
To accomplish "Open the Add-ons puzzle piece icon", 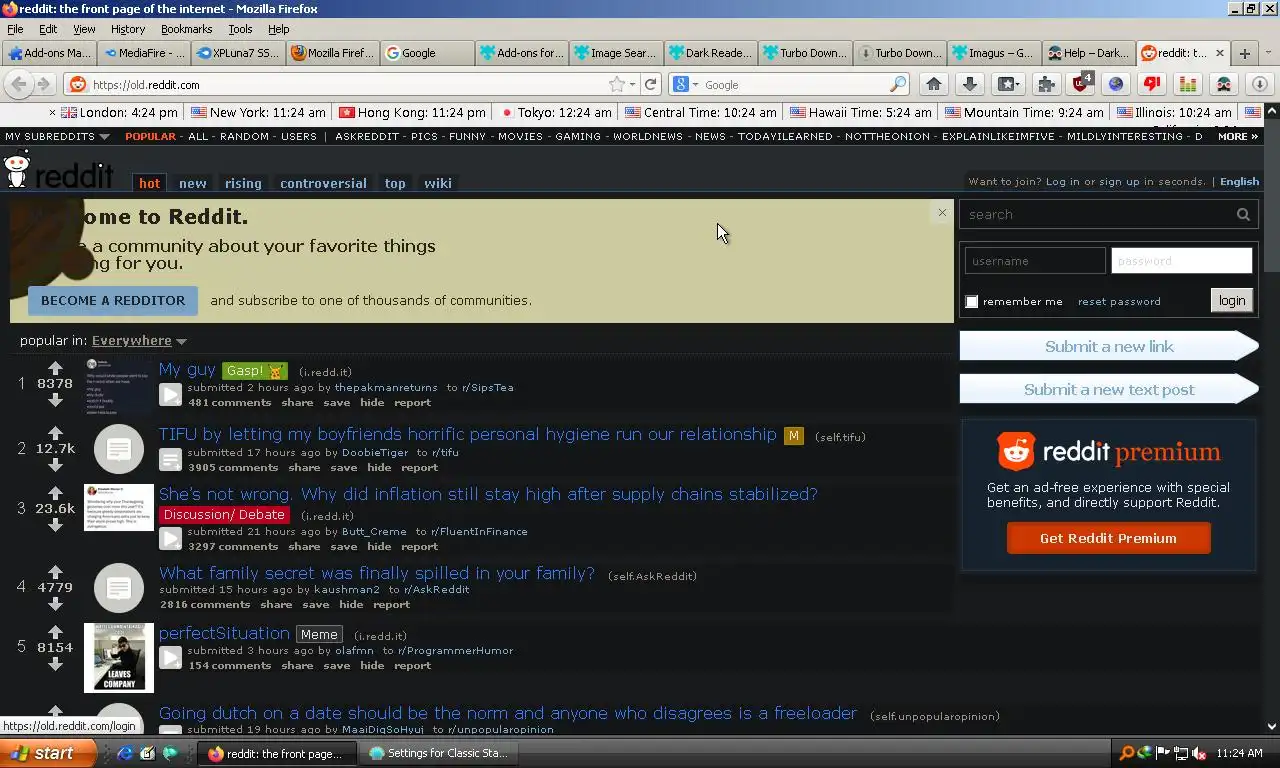I will 1046,84.
